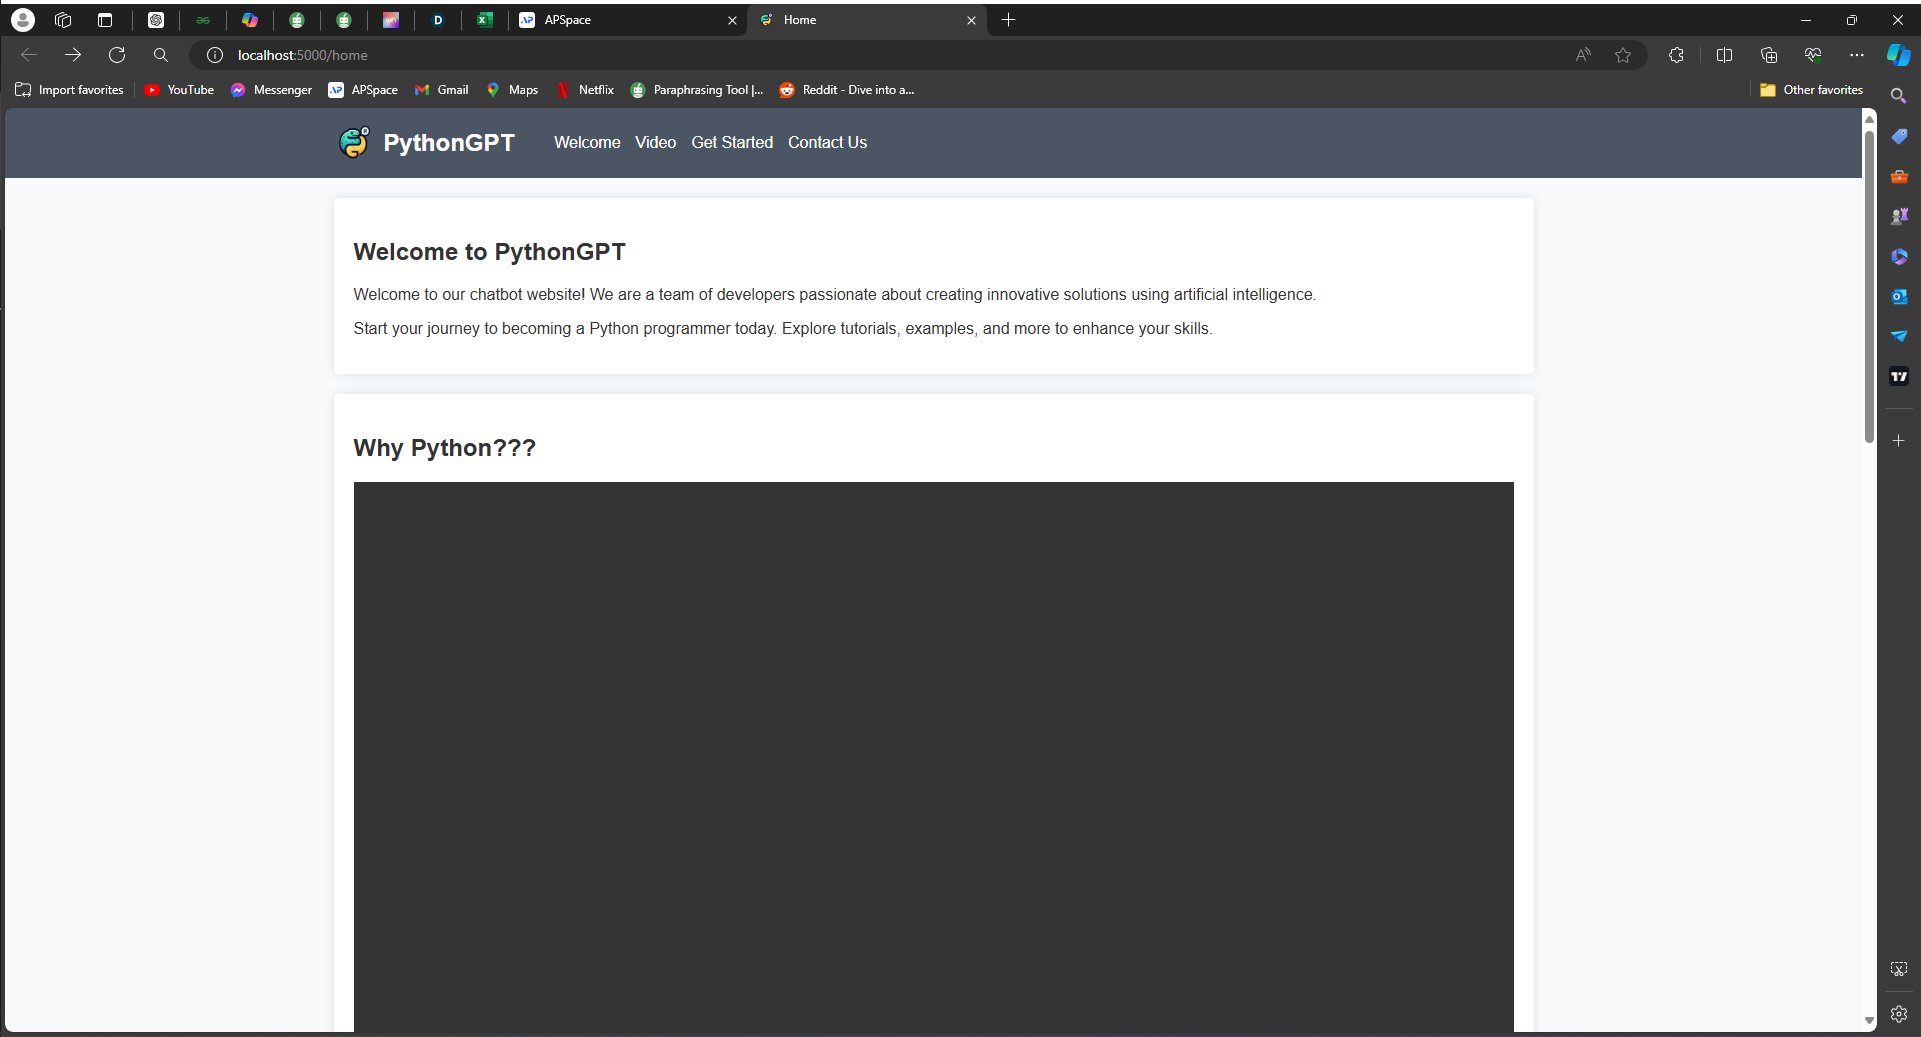Open sidebar Microsoft 365 icon
This screenshot has width=1921, height=1037.
pos(1899,256)
